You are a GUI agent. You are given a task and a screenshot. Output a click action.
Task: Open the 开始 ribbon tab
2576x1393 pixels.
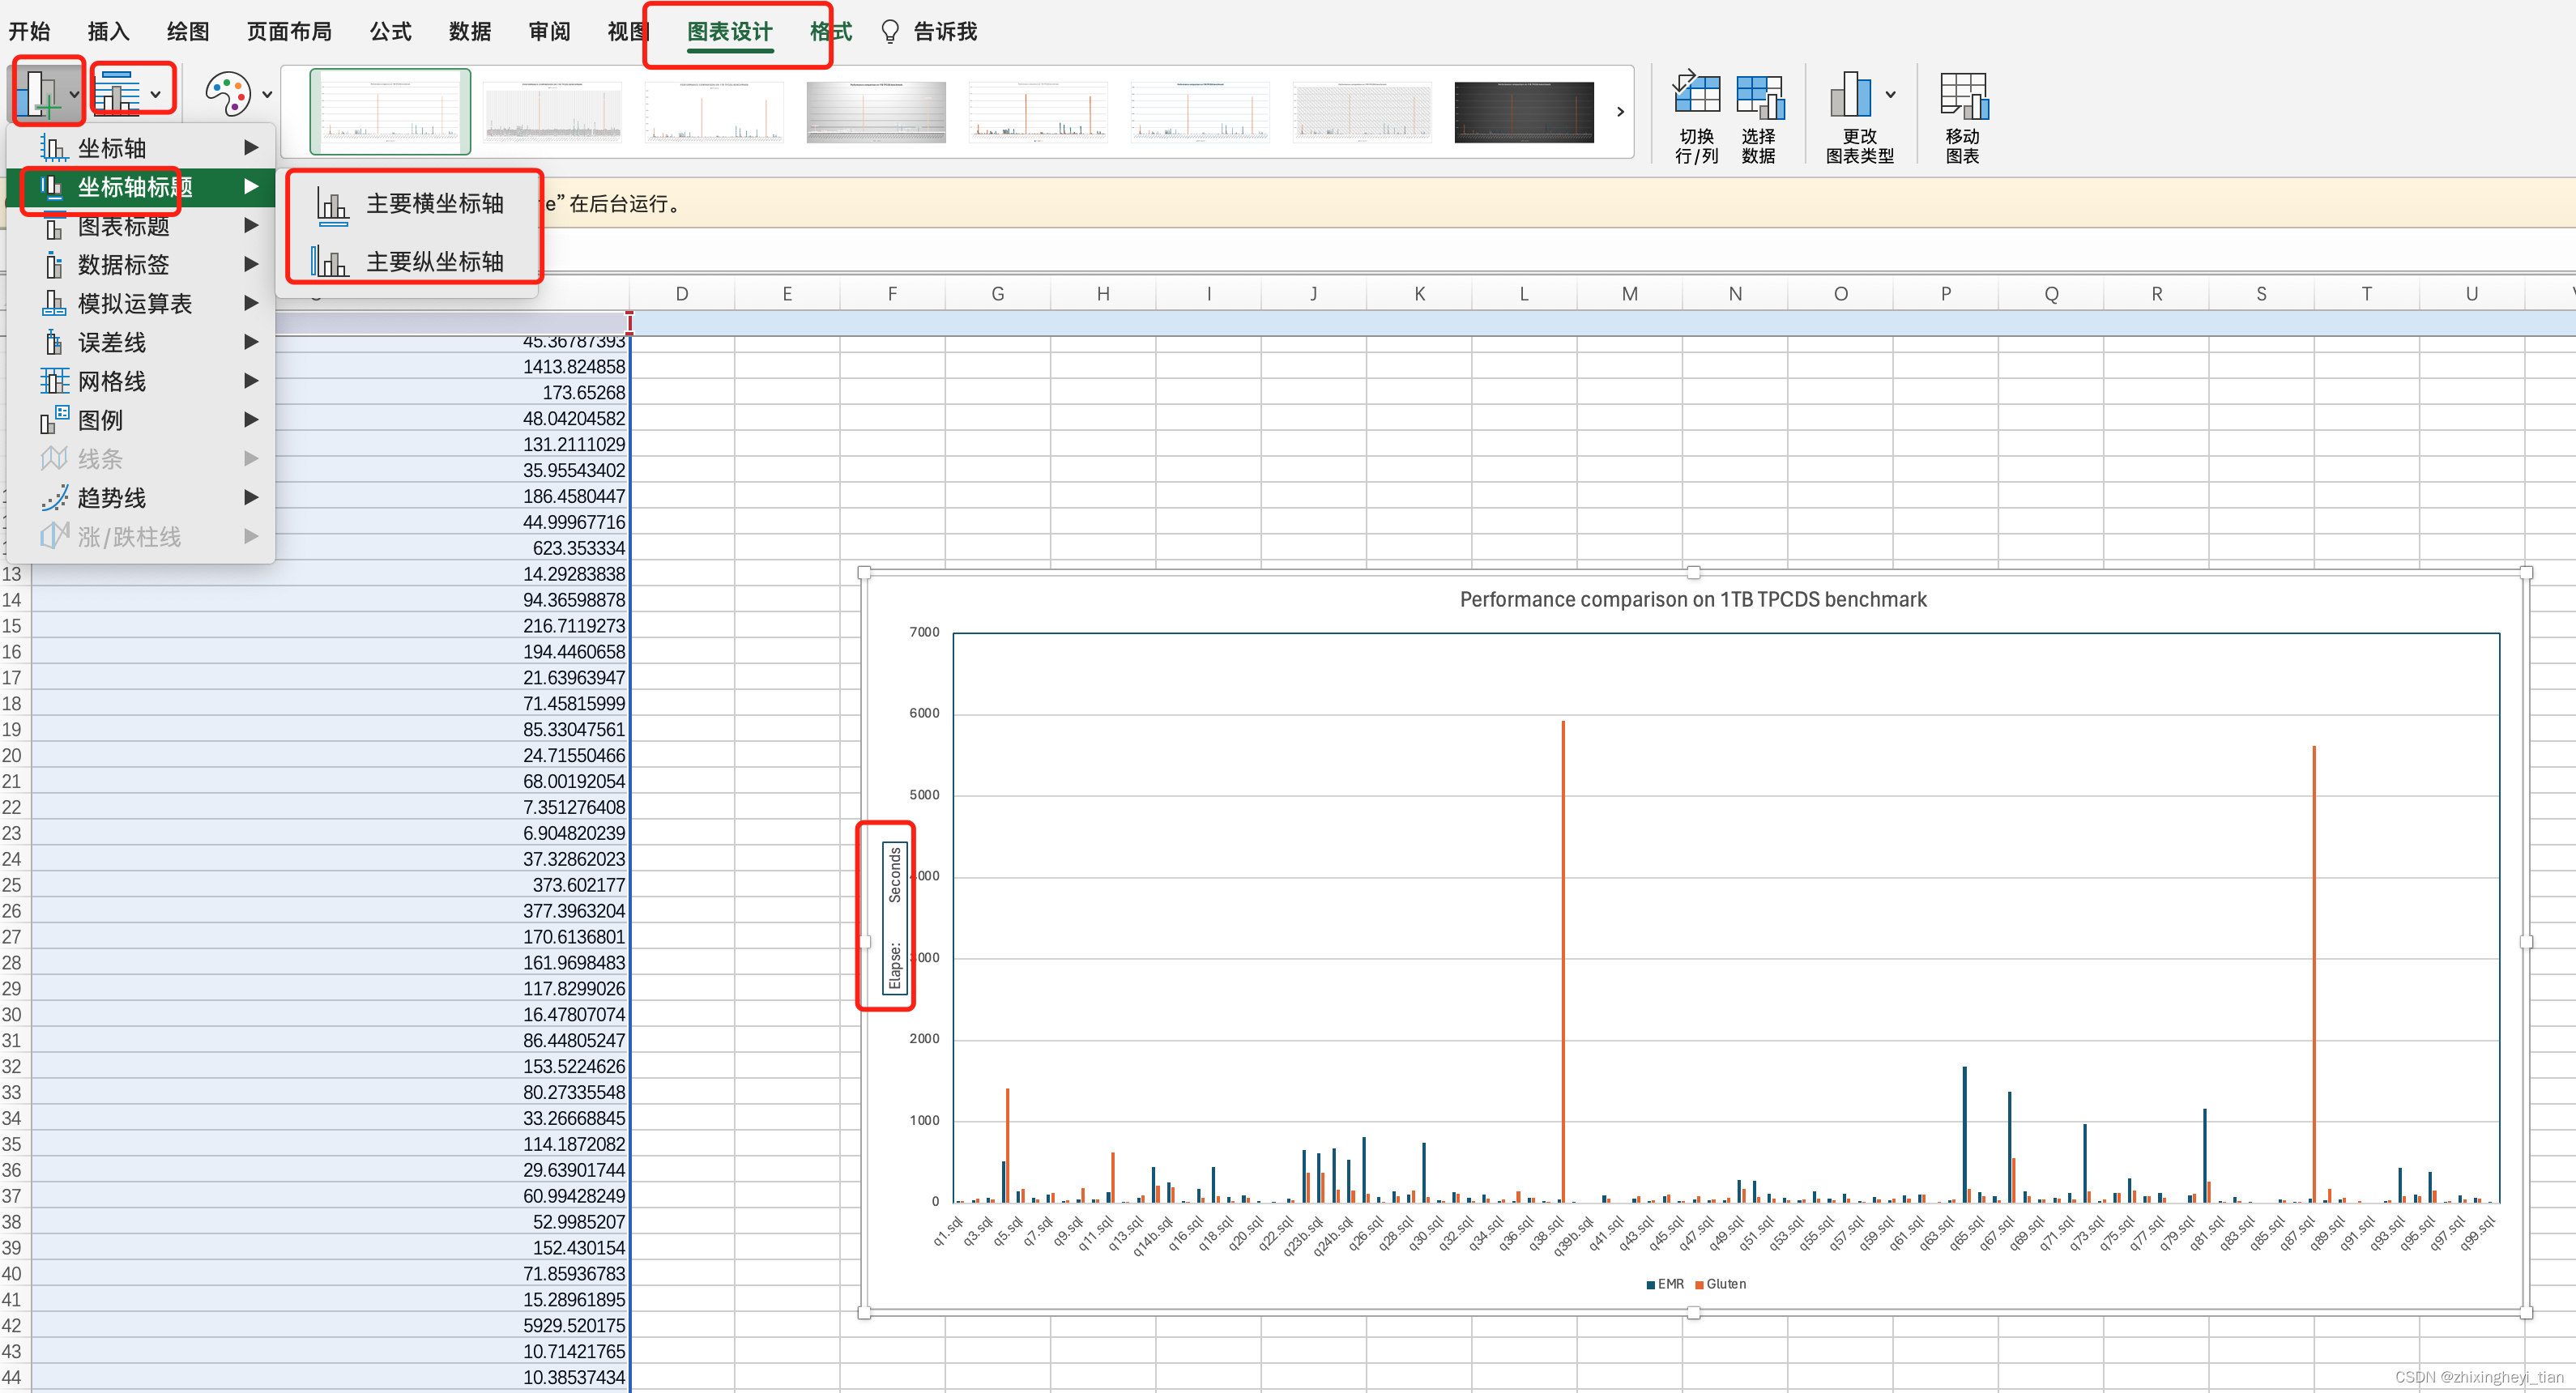tap(29, 32)
